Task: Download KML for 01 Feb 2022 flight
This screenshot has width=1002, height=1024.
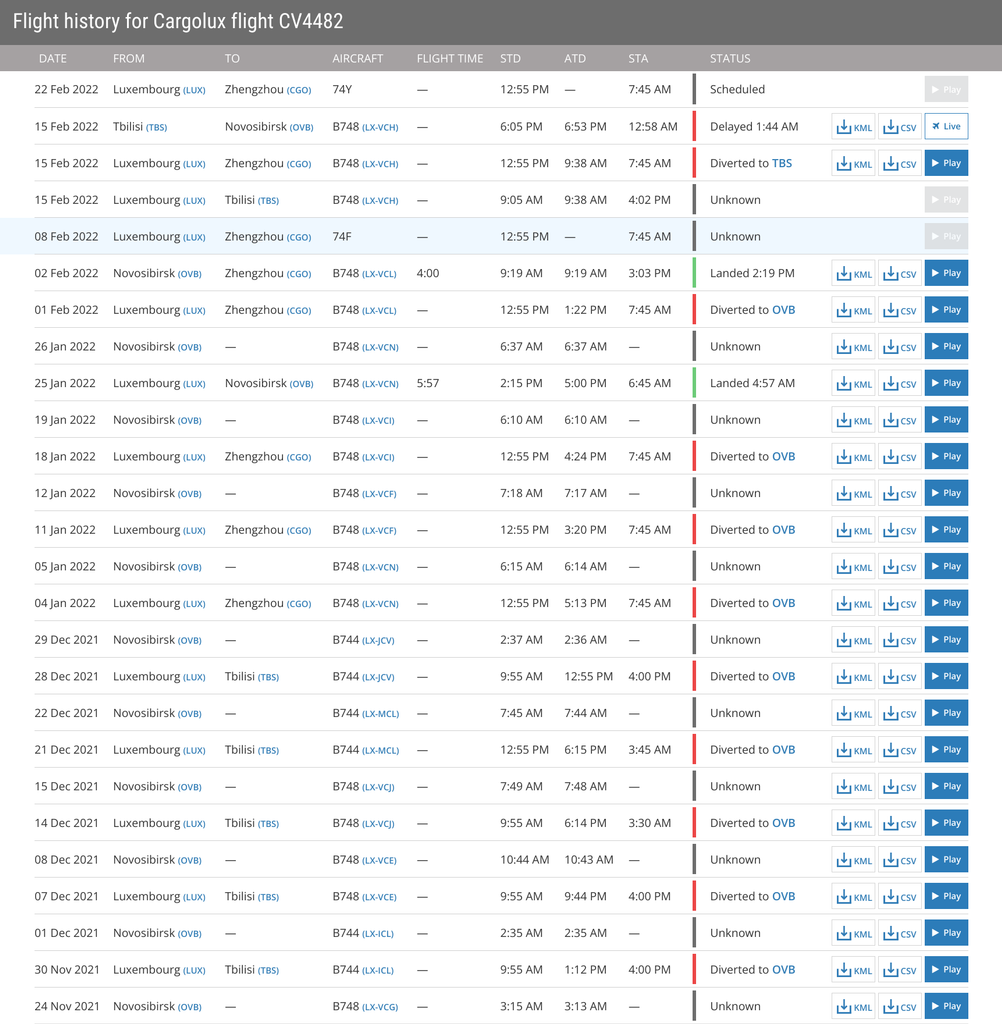Action: coord(854,310)
